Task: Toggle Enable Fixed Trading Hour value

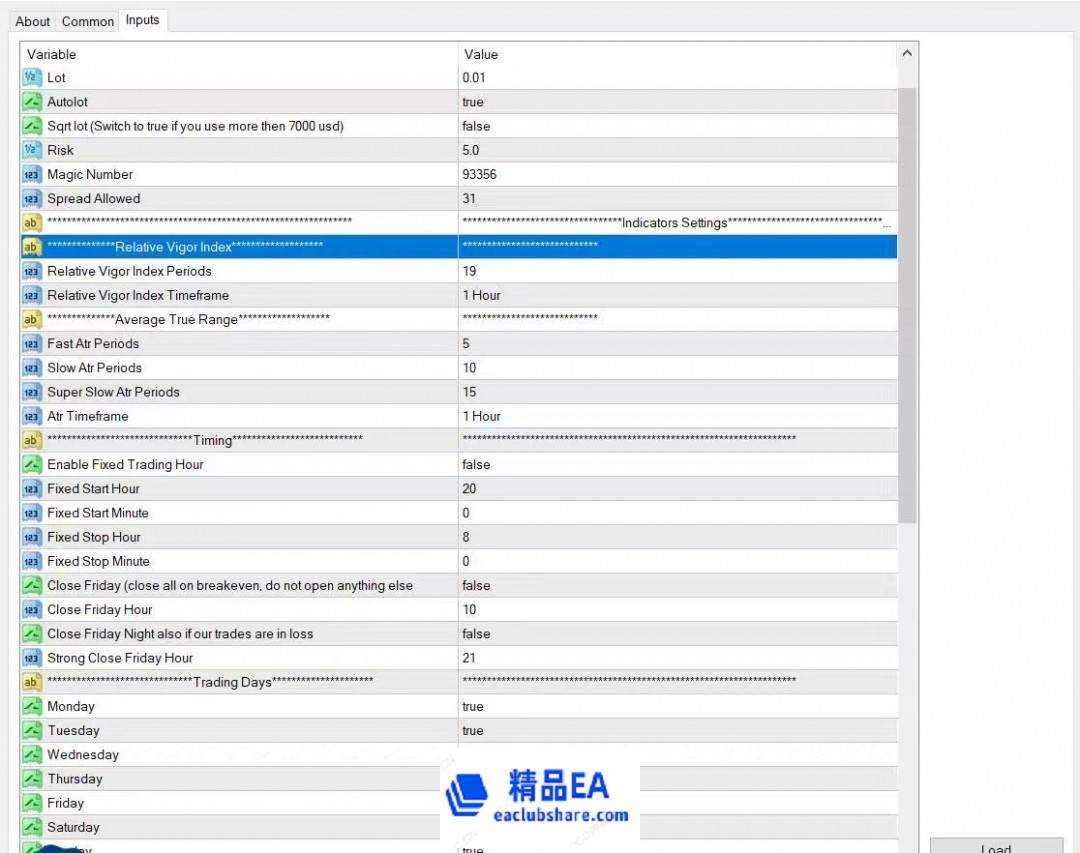Action: pos(677,465)
